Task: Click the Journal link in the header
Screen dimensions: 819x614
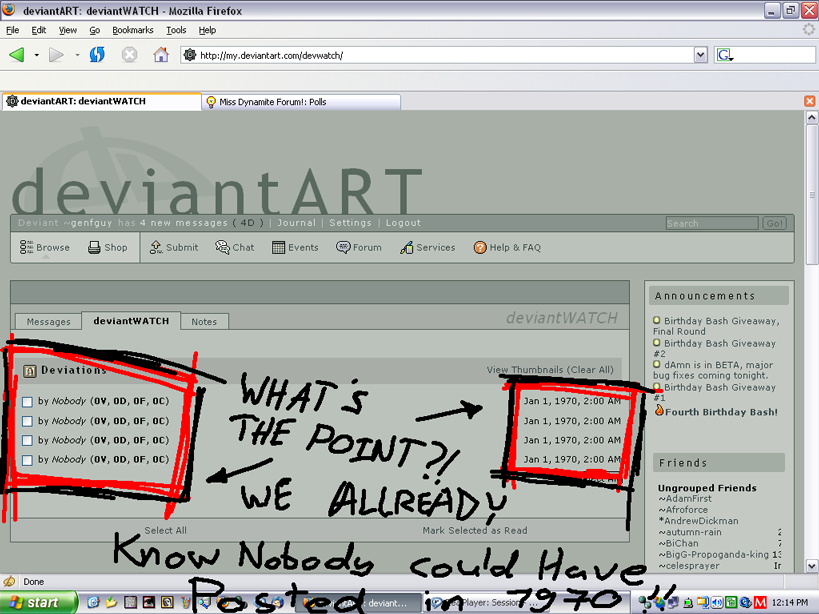Action: coord(296,223)
